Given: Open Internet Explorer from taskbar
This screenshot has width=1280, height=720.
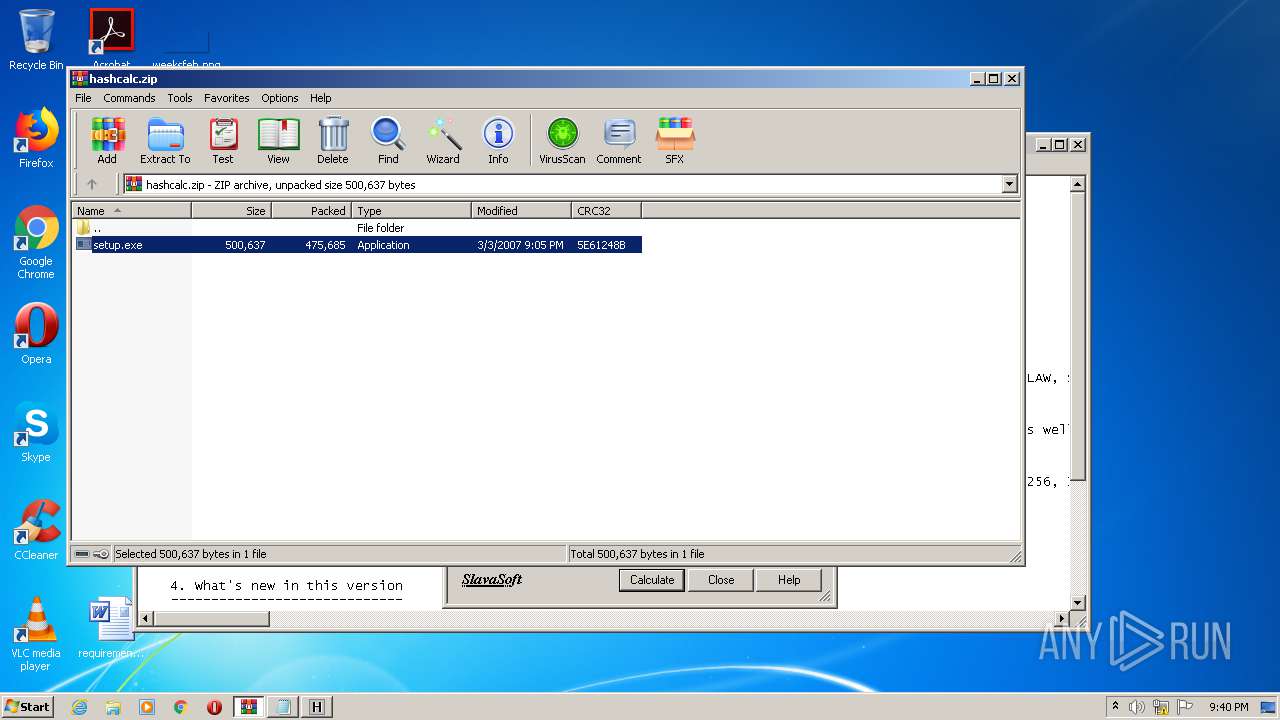Looking at the screenshot, I should (x=79, y=707).
